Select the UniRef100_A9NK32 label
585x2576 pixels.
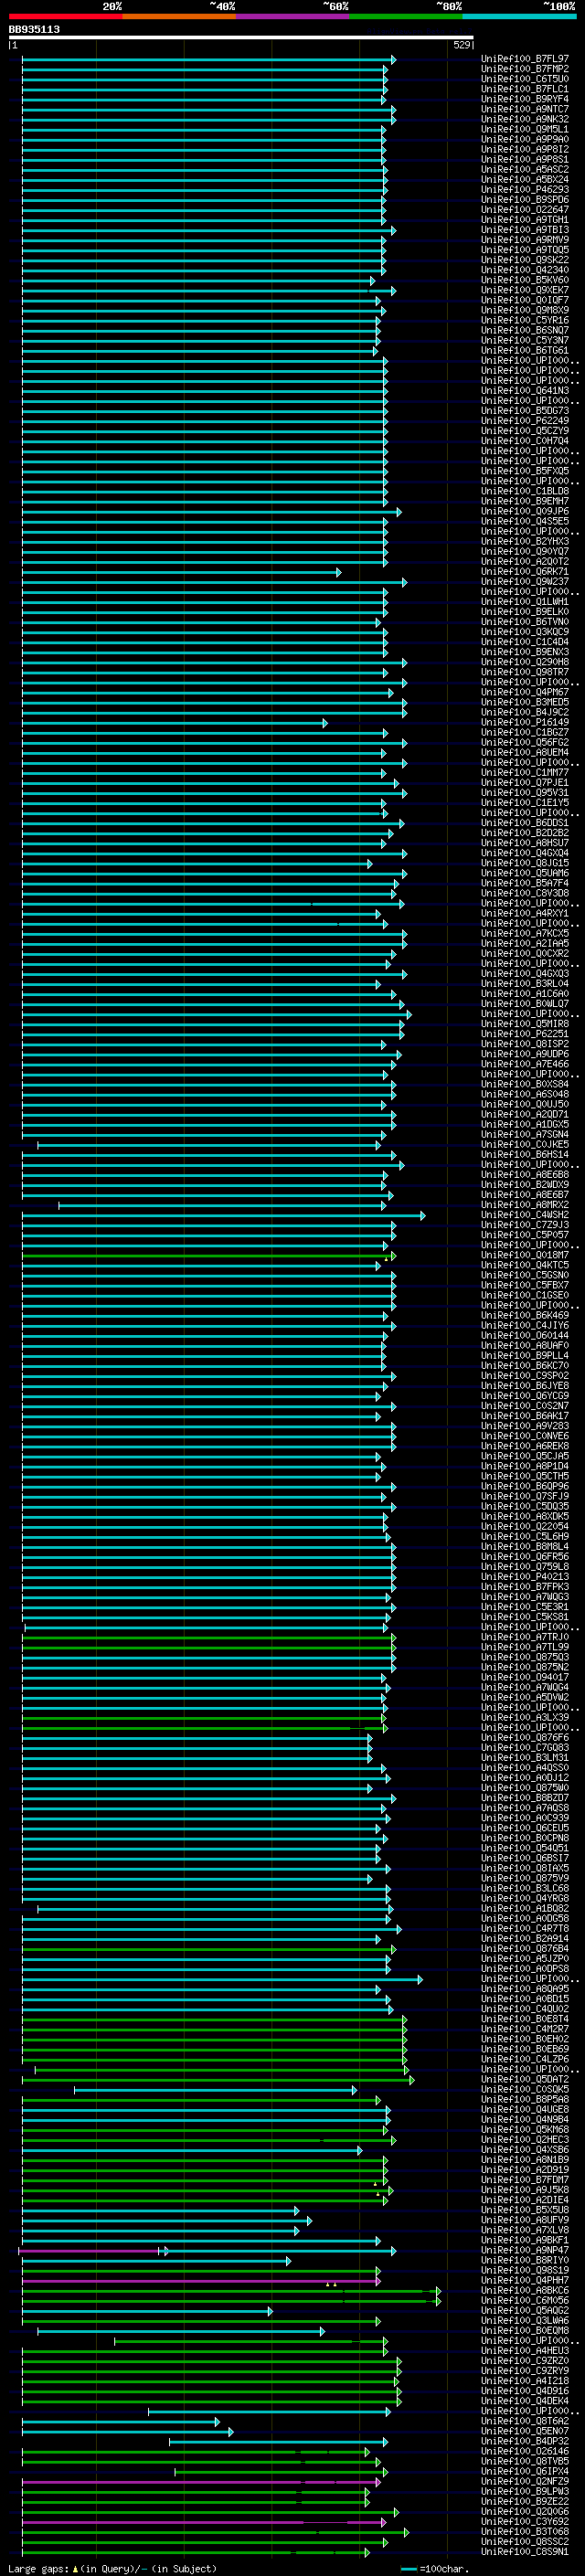pyautogui.click(x=525, y=120)
